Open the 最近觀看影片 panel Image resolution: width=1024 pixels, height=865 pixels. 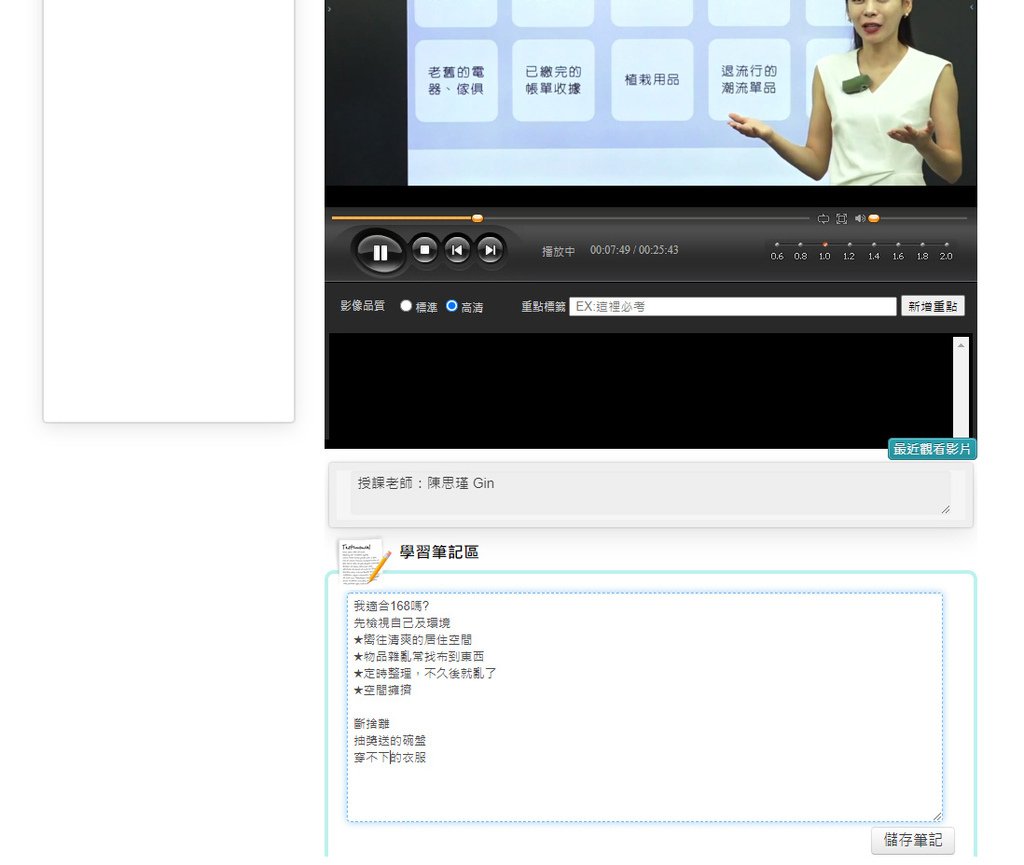[932, 449]
